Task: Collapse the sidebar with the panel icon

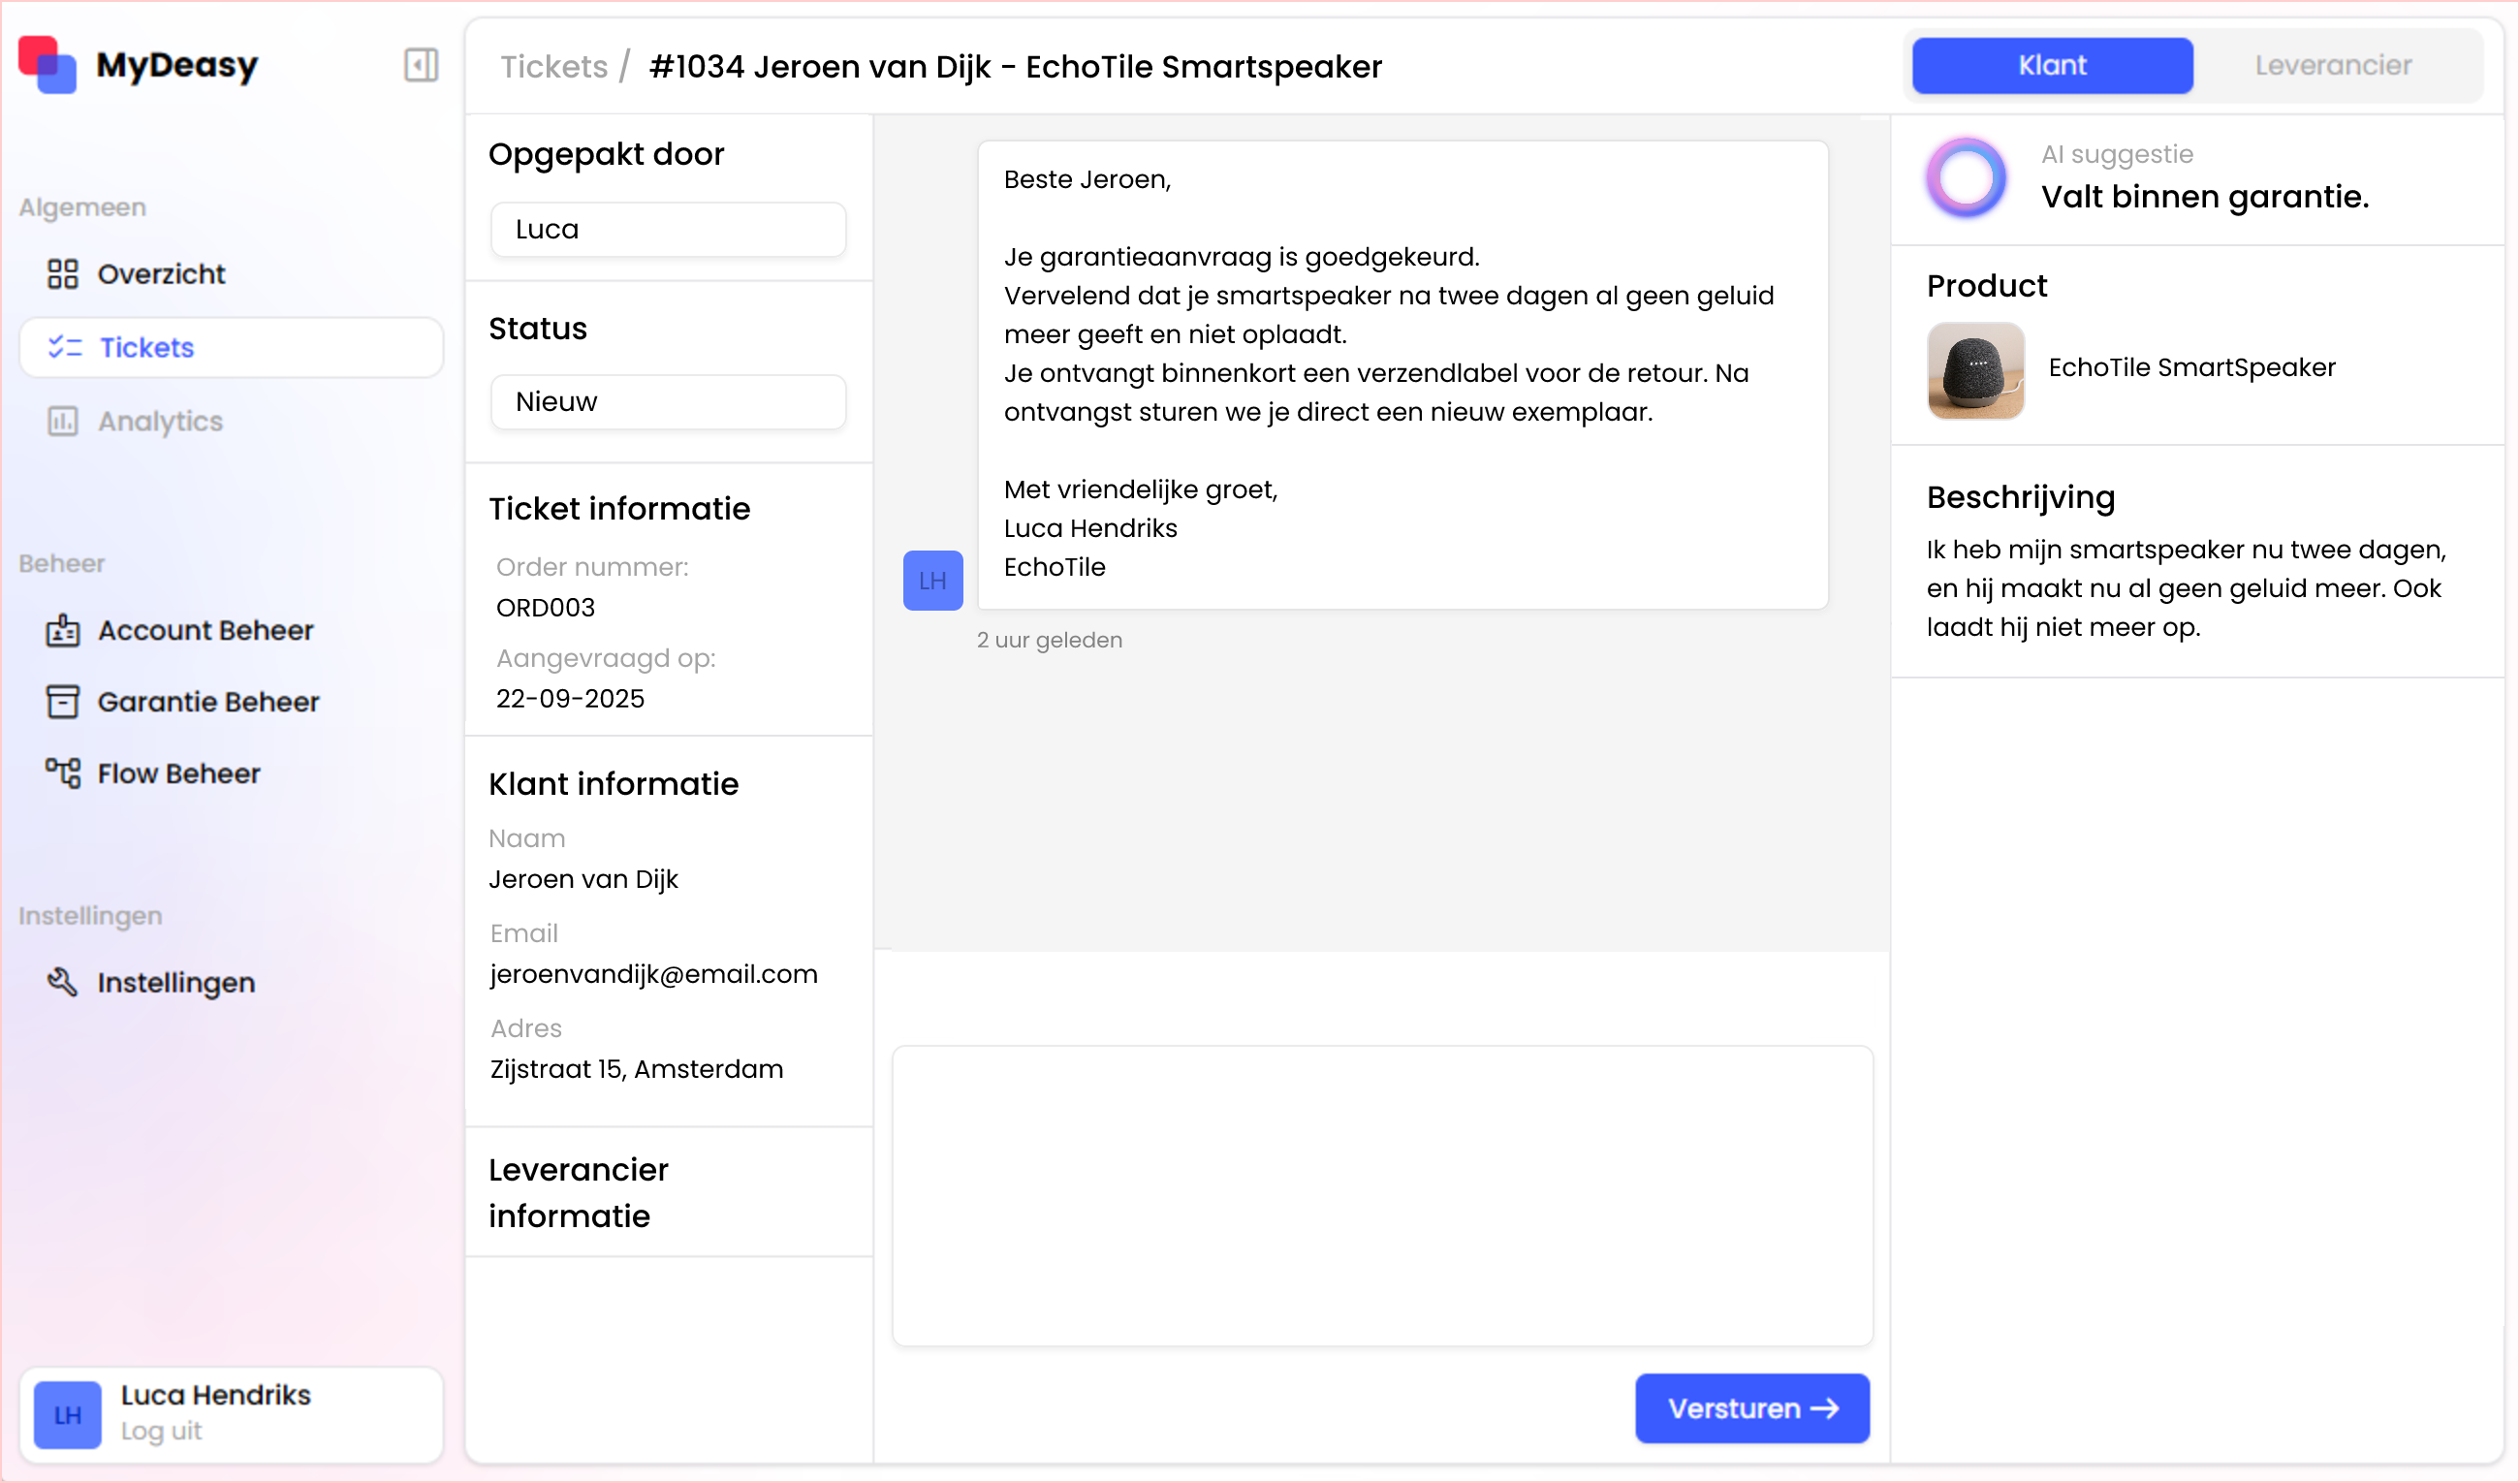Action: (421, 65)
